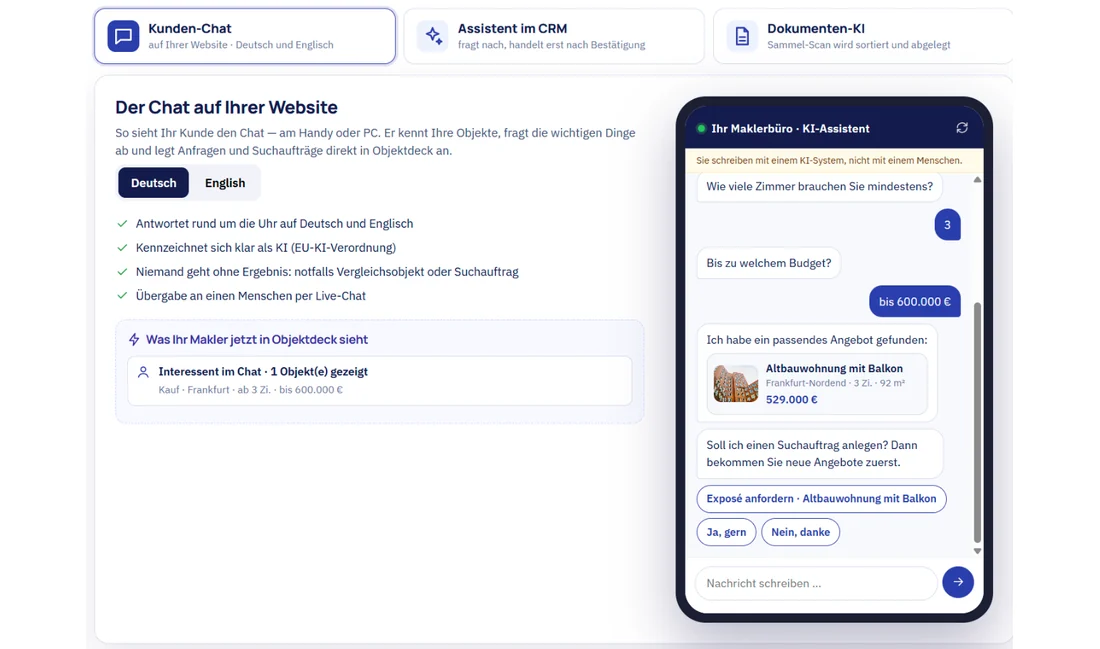The image size is (1100, 649).
Task: Send message with the arrow button
Action: pyautogui.click(x=958, y=582)
